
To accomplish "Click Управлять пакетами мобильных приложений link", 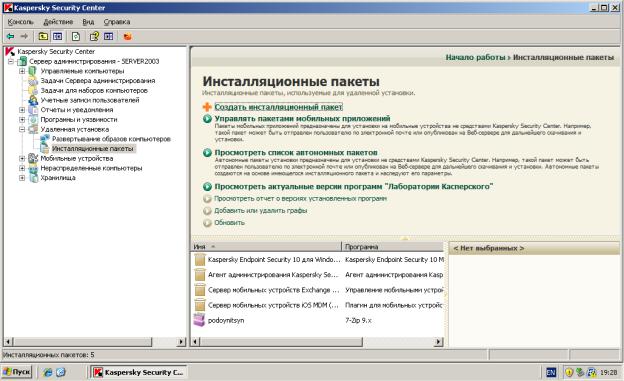I will (302, 119).
